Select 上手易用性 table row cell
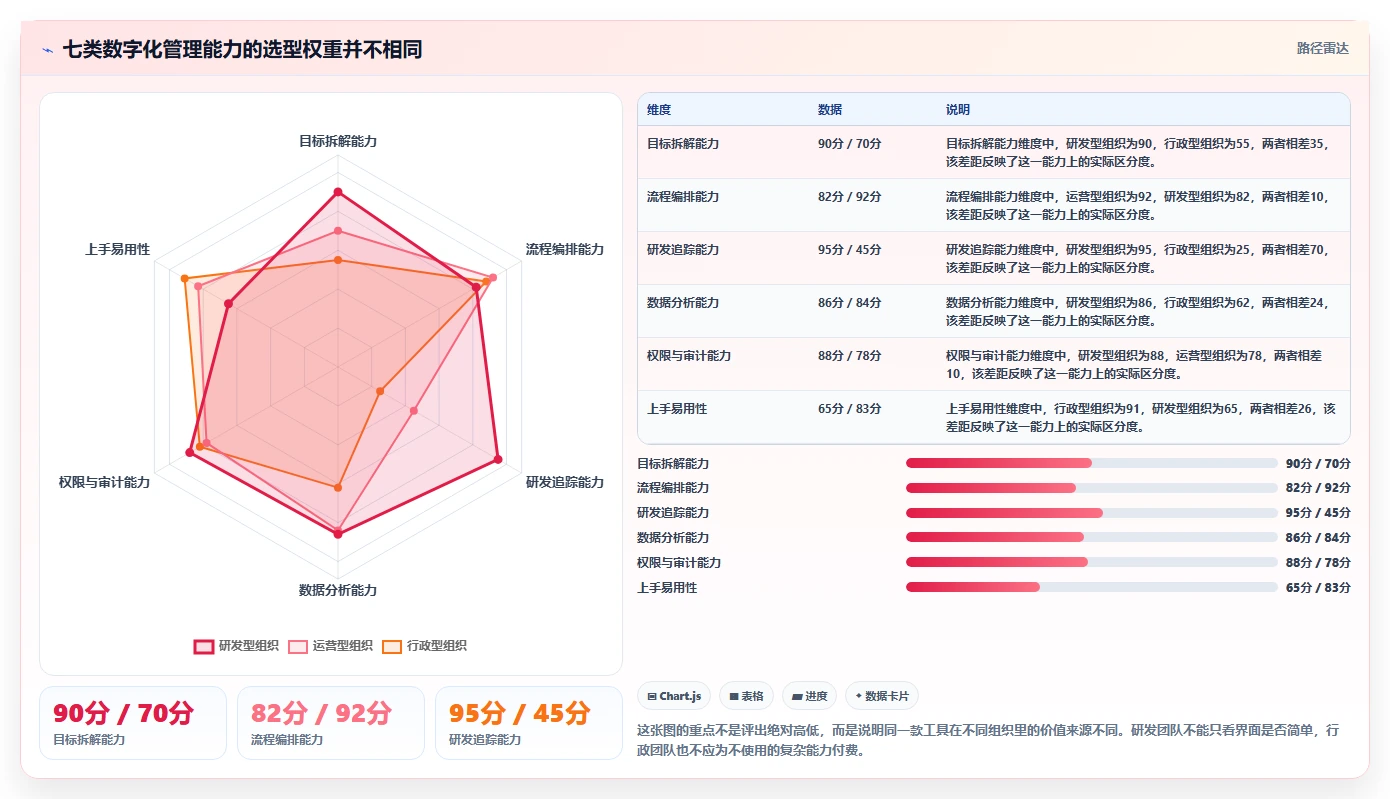This screenshot has height=799, width=1390. (677, 409)
